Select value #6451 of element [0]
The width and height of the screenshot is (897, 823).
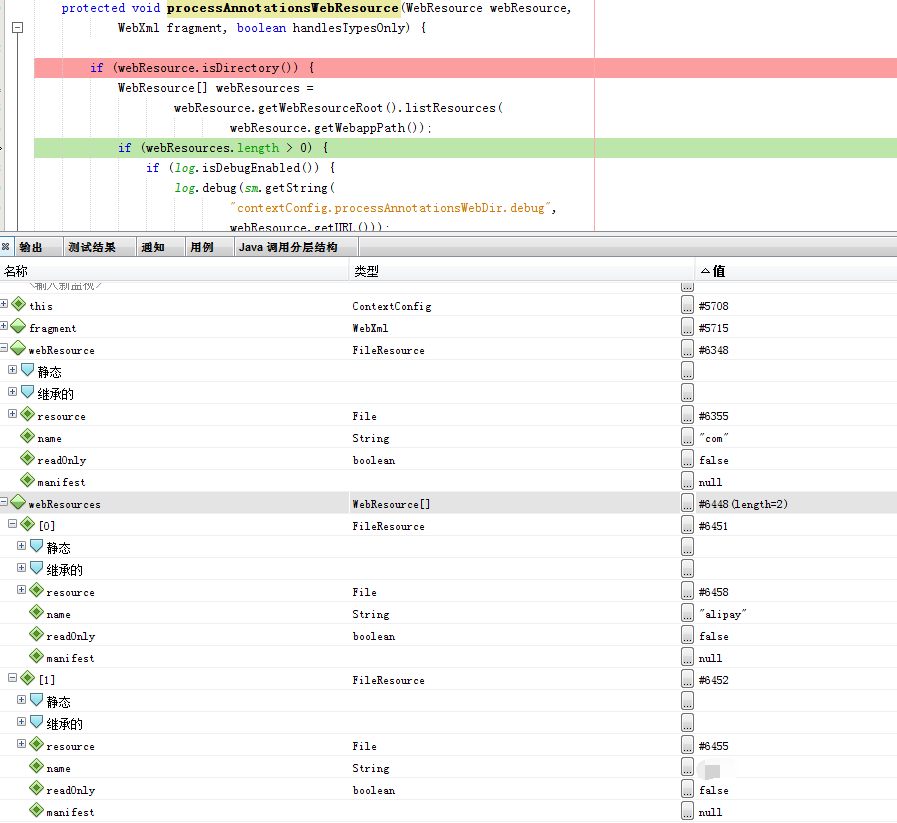click(x=713, y=526)
